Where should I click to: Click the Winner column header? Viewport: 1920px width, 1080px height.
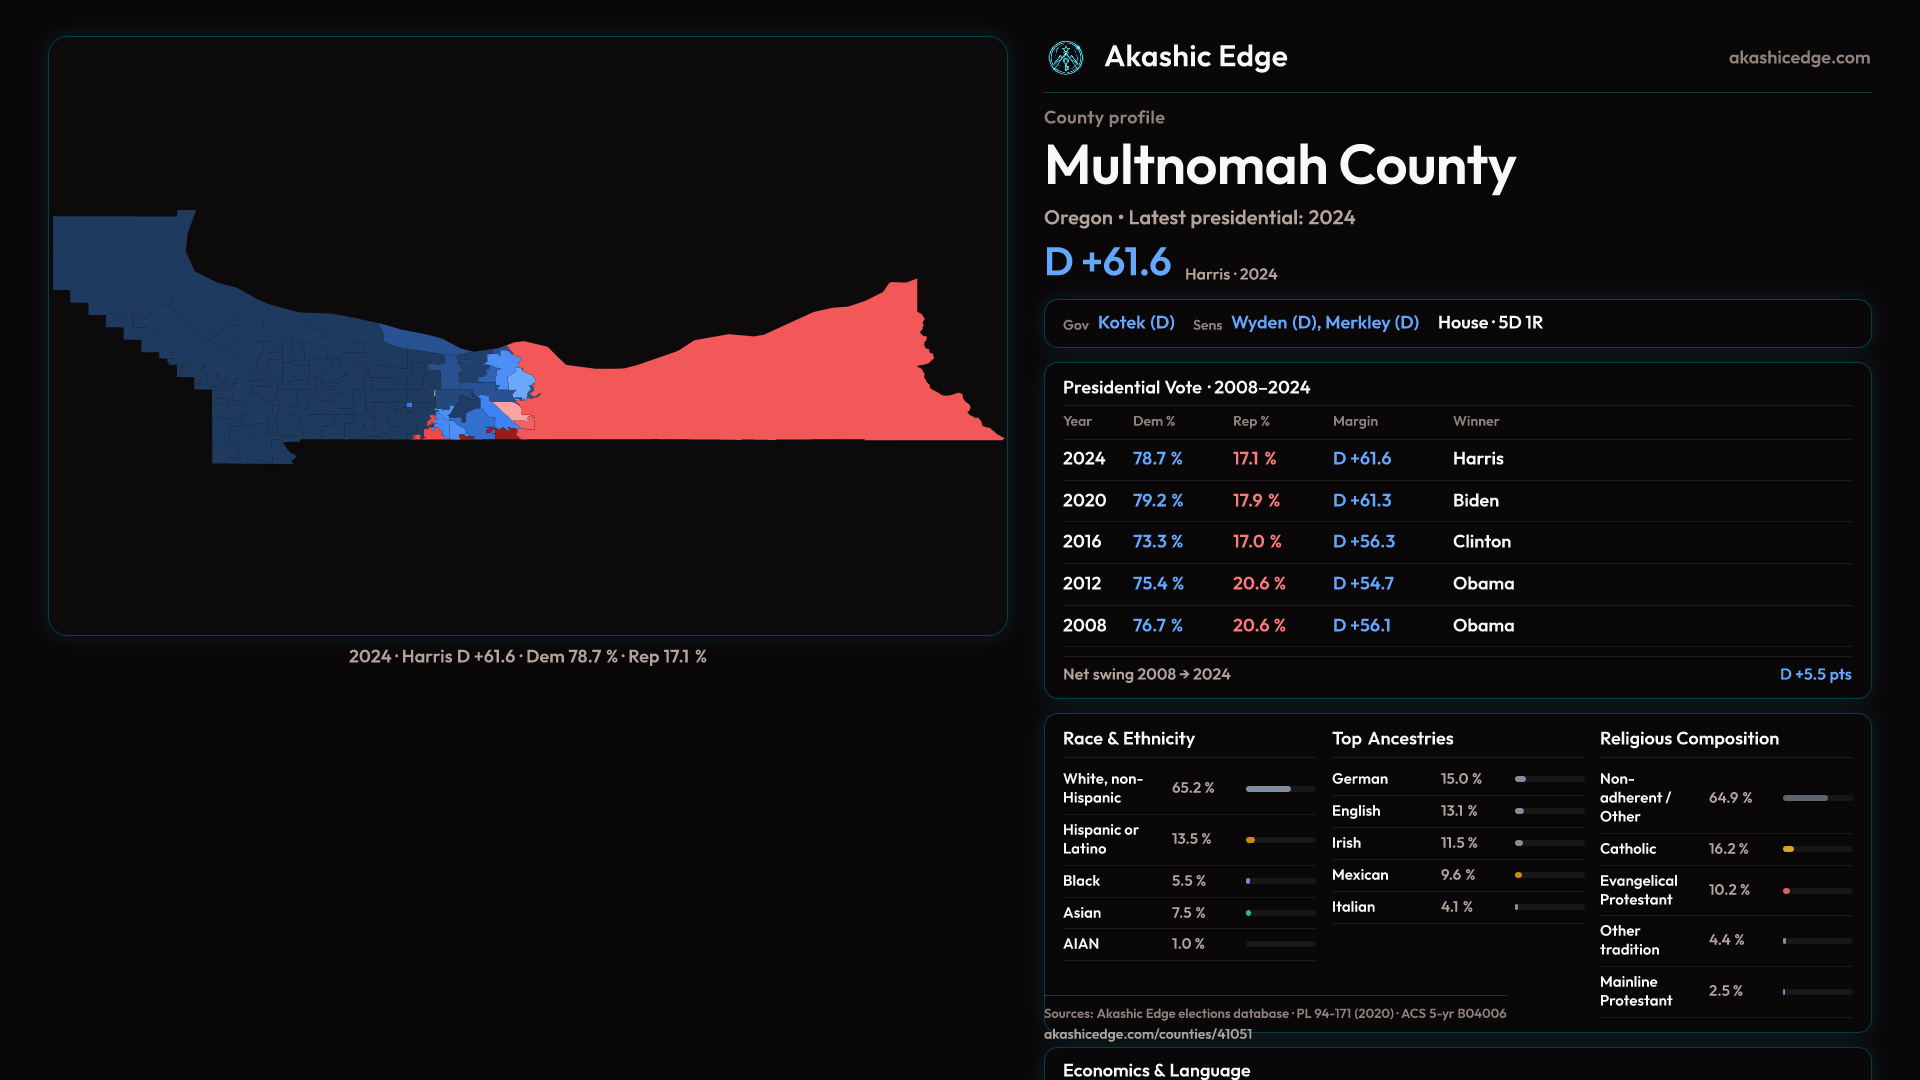tap(1475, 422)
